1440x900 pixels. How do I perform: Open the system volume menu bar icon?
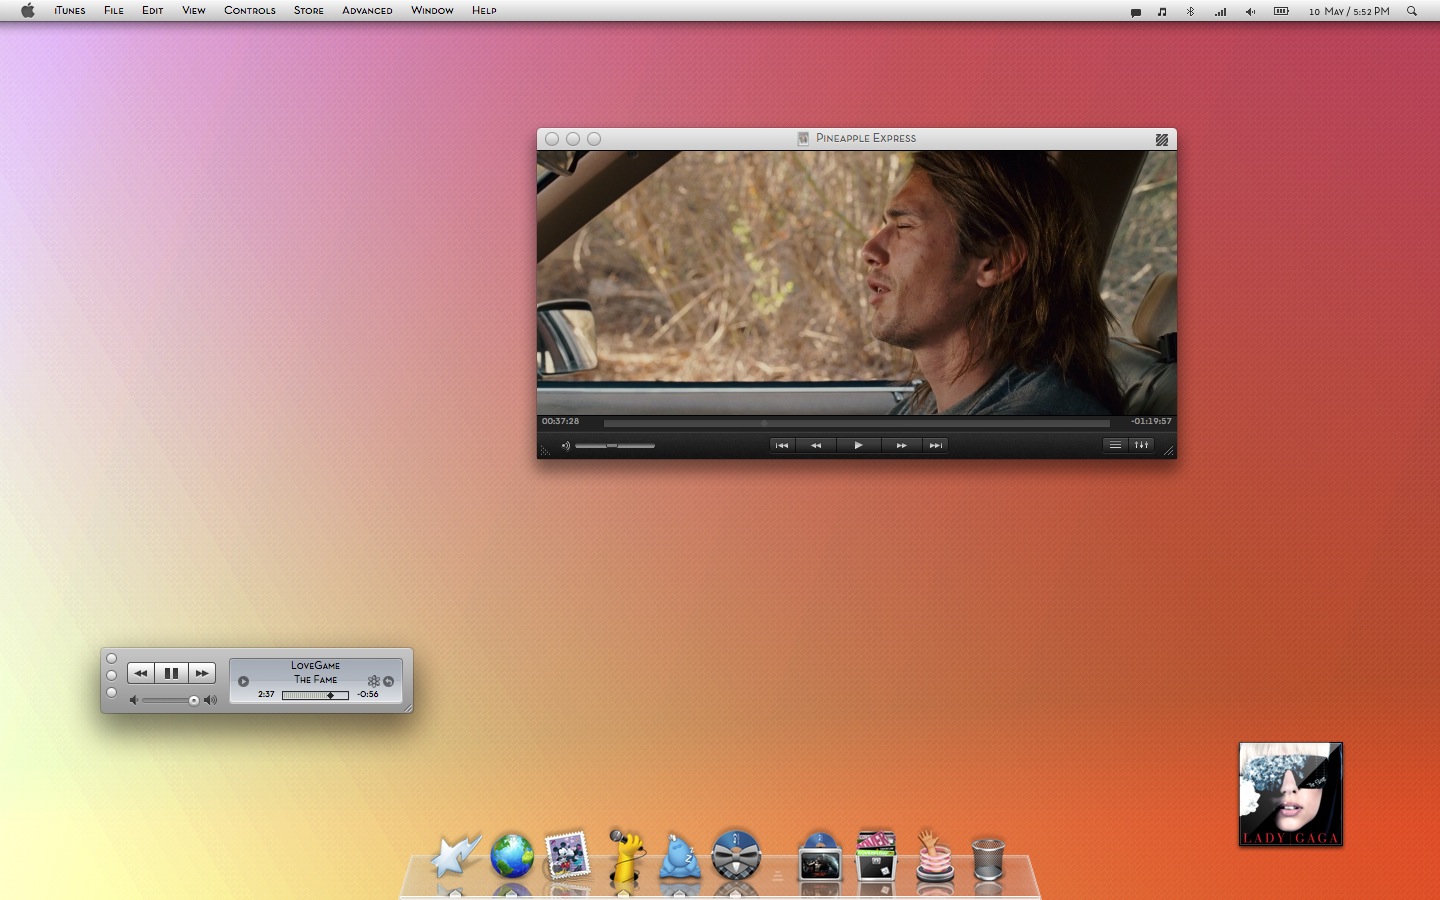(x=1250, y=11)
